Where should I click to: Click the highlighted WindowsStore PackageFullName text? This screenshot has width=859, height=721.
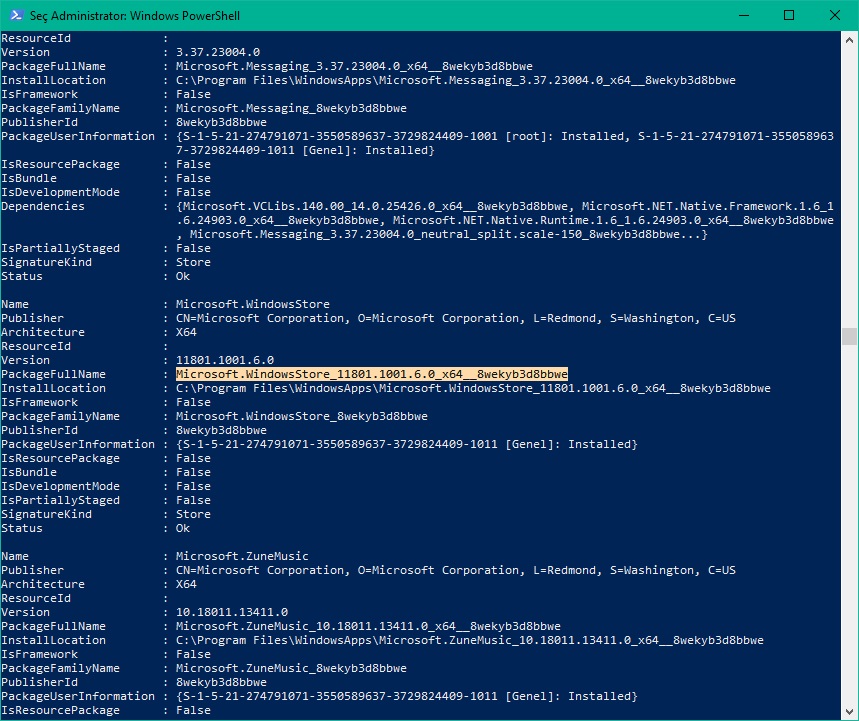tap(371, 374)
